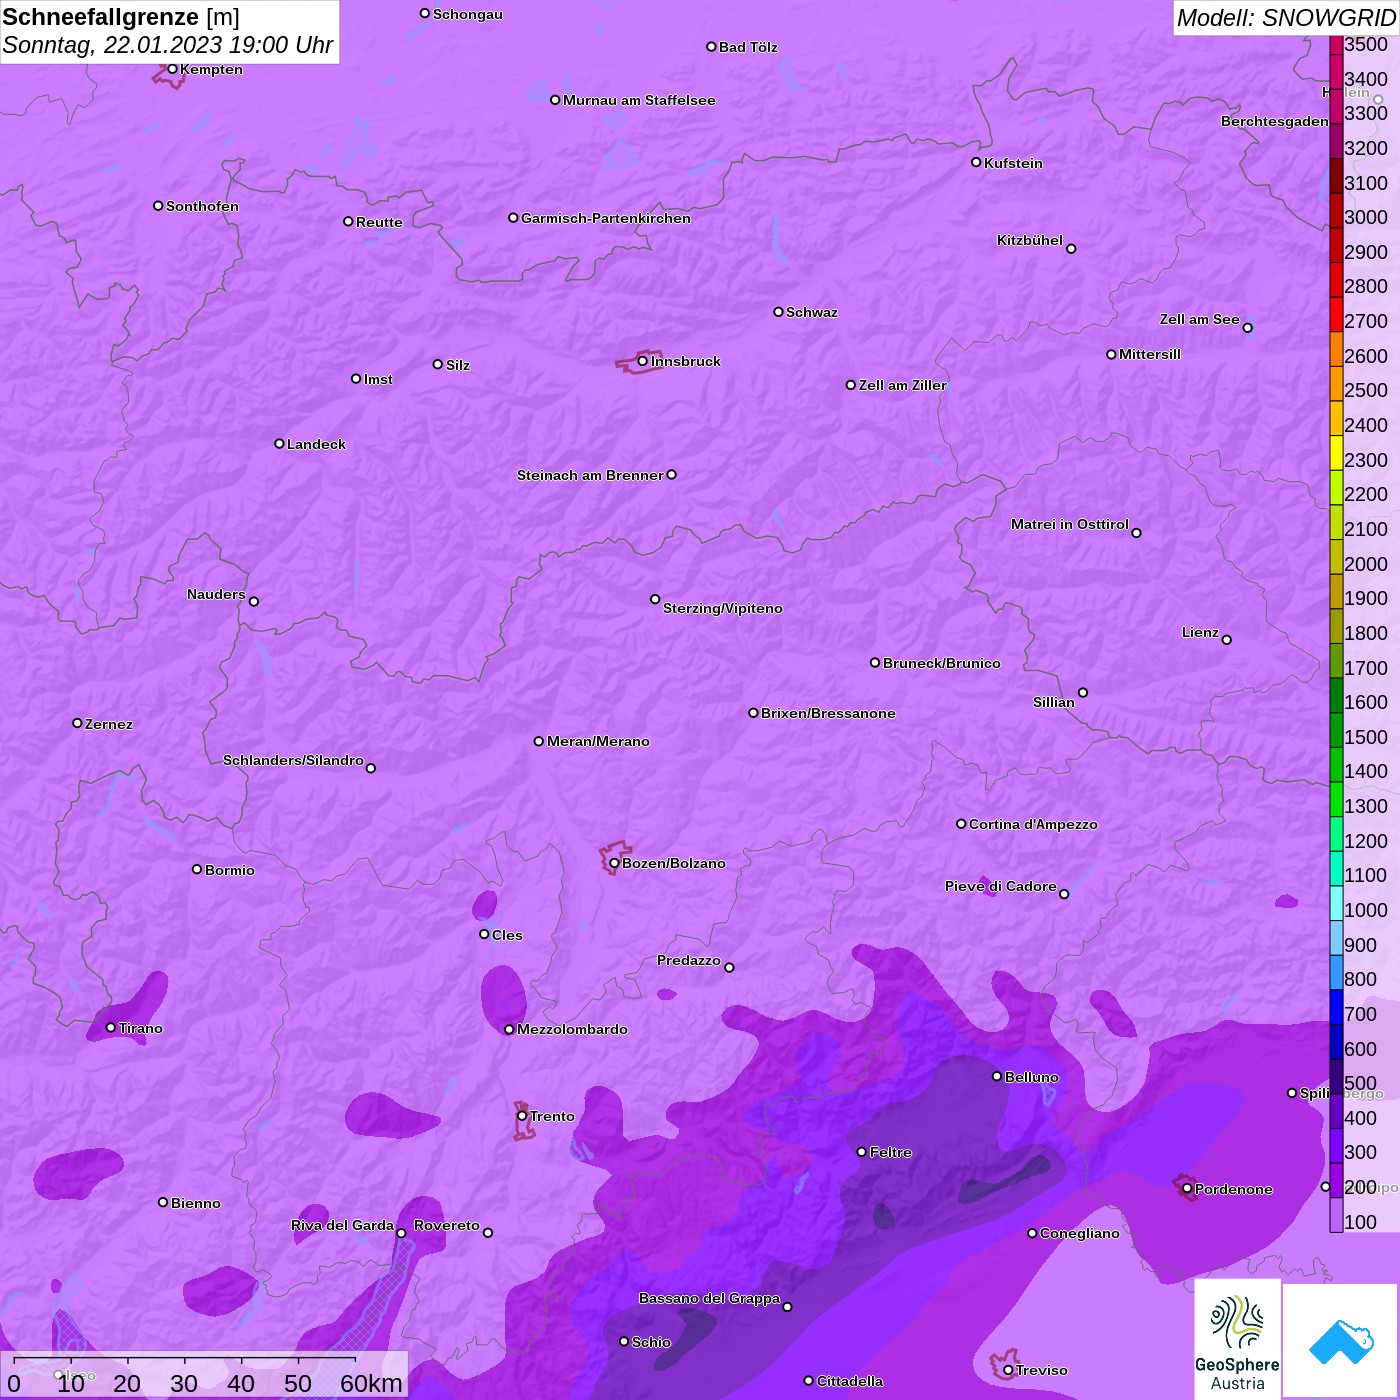Click the Pordenone city marker dot
This screenshot has height=1400, width=1400.
(1187, 1189)
